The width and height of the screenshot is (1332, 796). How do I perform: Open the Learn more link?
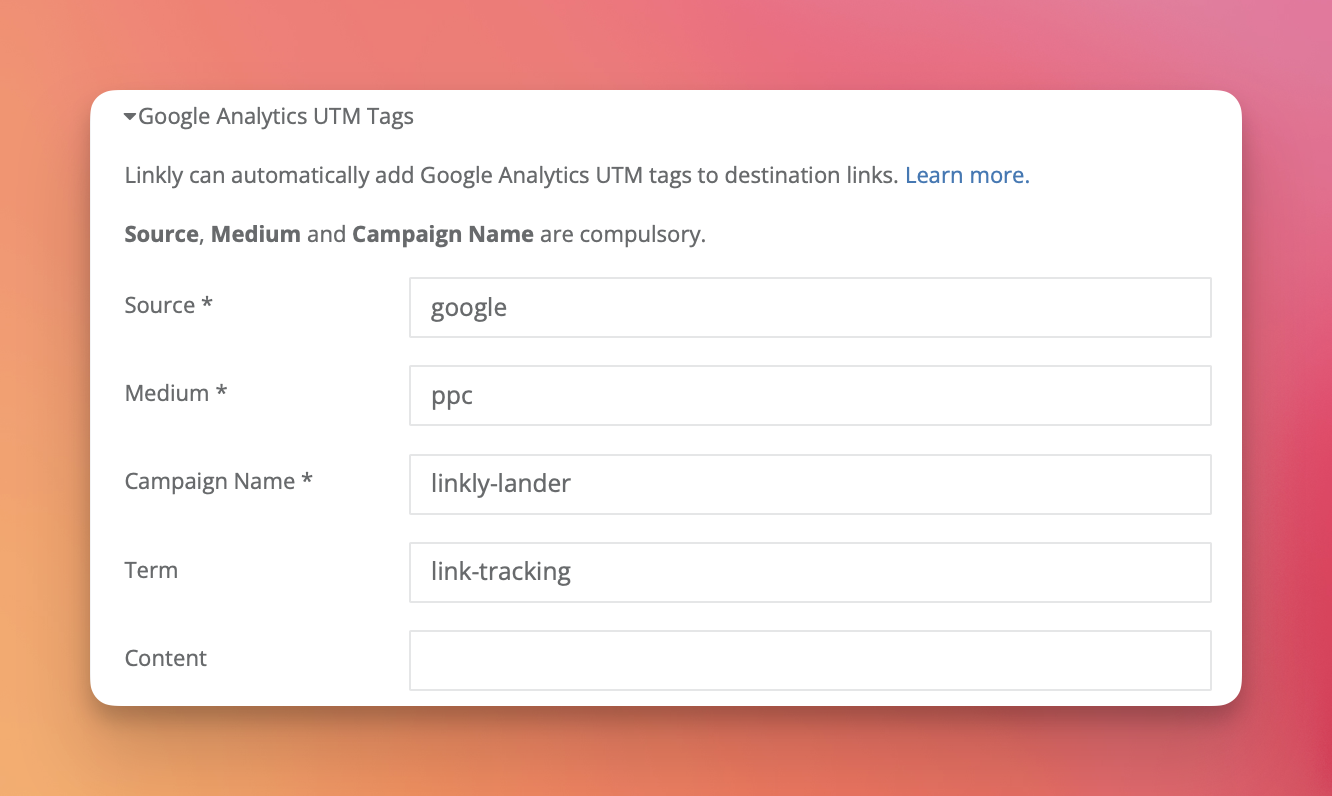(x=966, y=175)
